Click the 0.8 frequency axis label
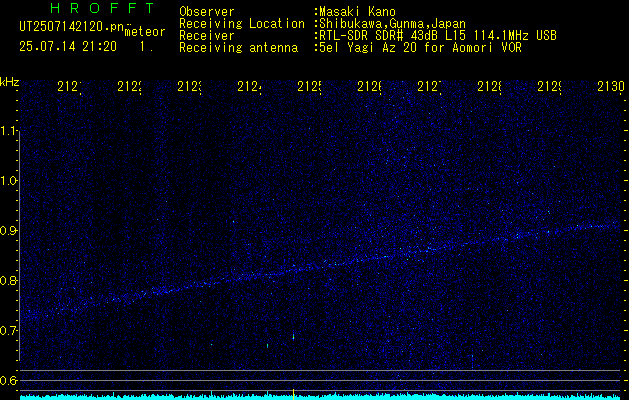Screen dimensions: 629x400 10,280
